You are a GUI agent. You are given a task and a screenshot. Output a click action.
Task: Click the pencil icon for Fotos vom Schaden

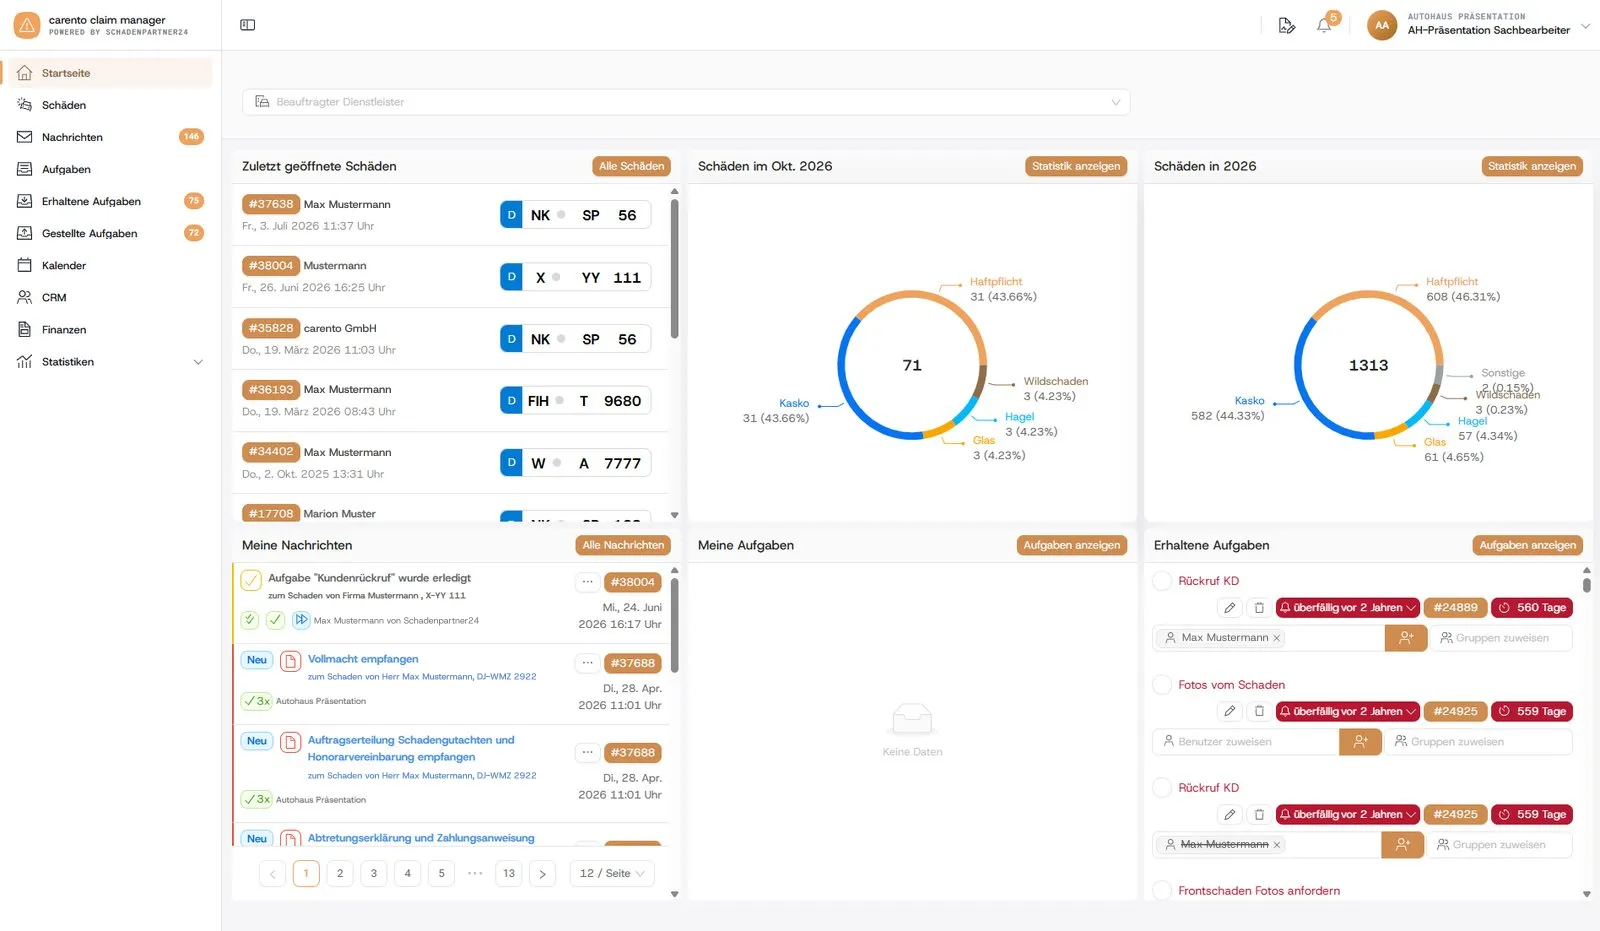pyautogui.click(x=1230, y=711)
